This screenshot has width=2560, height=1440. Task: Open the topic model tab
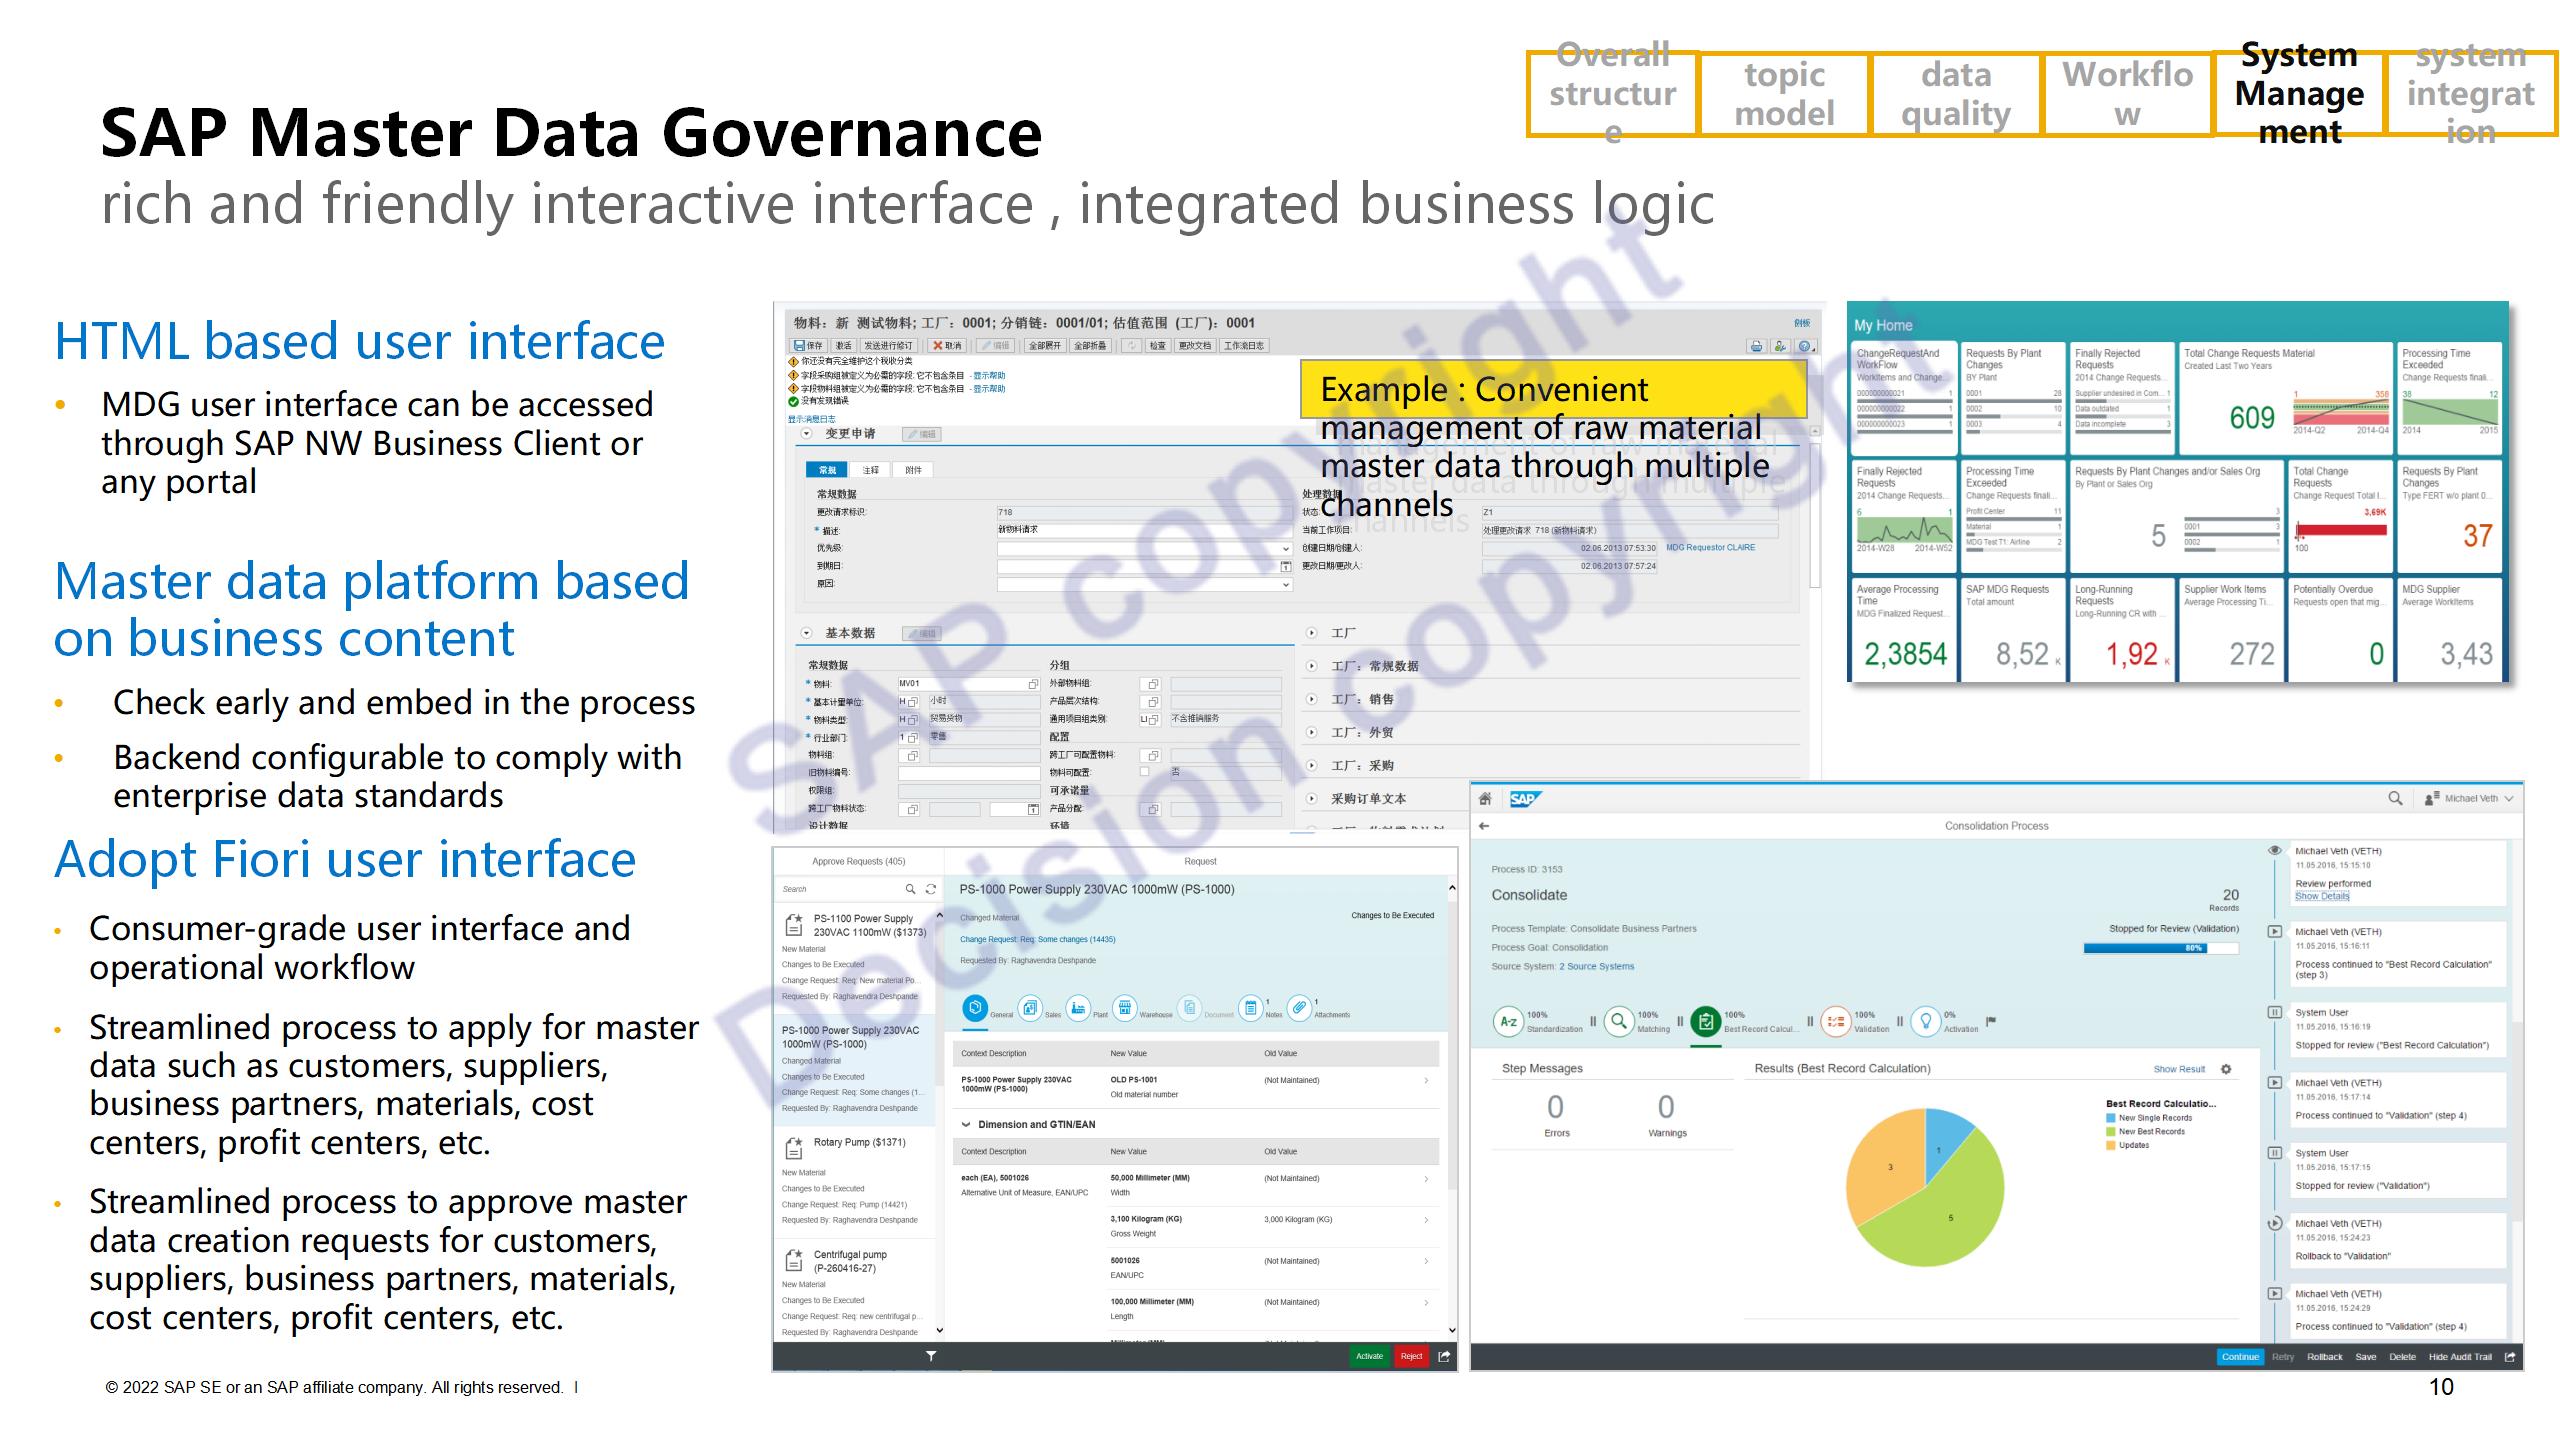point(1784,93)
